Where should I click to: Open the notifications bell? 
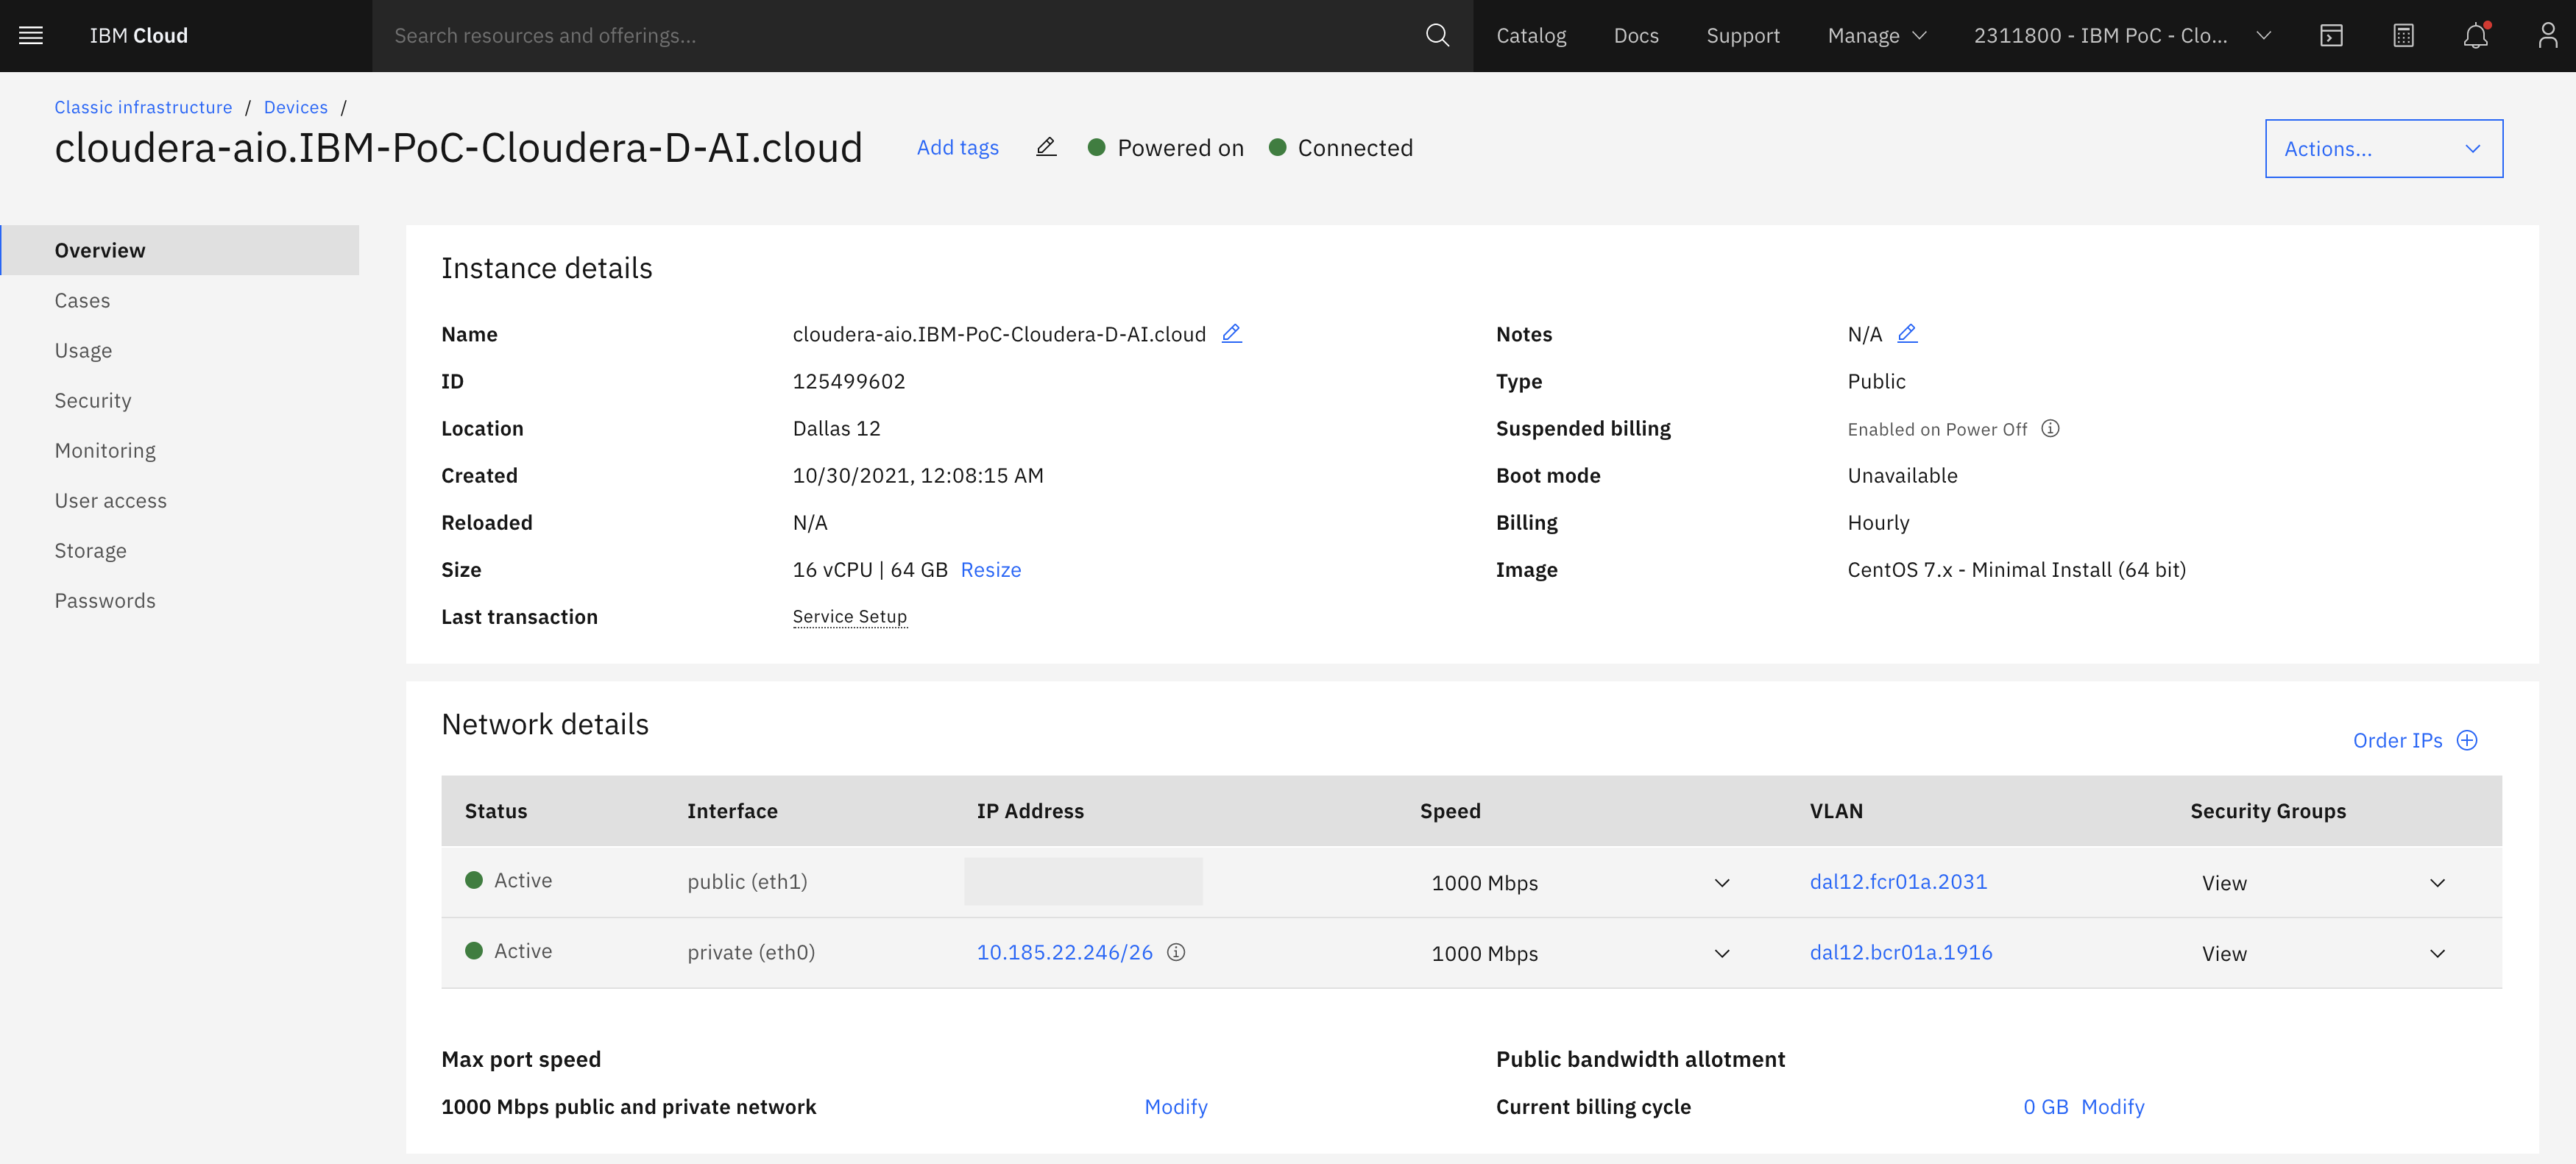point(2475,36)
